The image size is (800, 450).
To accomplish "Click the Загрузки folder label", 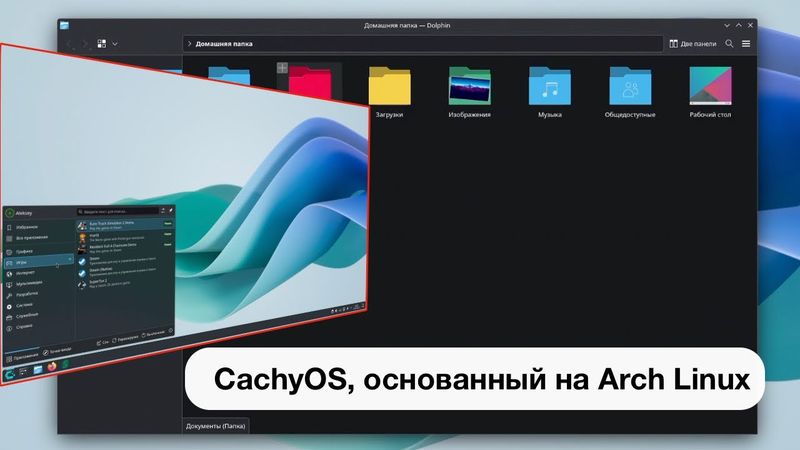I will [x=389, y=115].
